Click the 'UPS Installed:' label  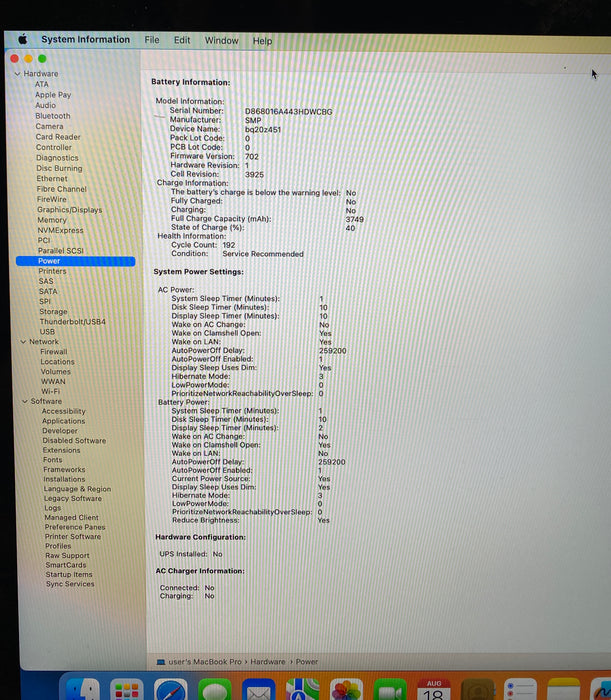coord(183,554)
